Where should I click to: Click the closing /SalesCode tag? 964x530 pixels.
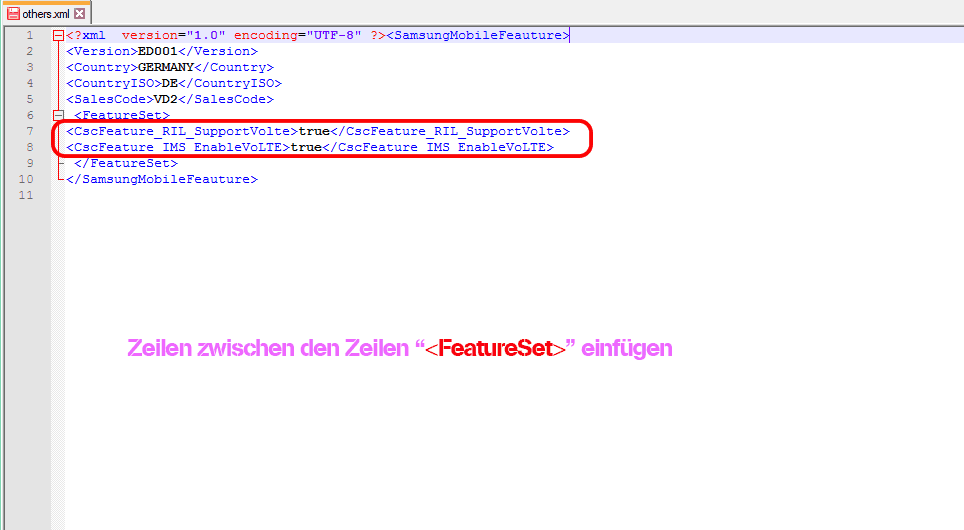click(226, 99)
